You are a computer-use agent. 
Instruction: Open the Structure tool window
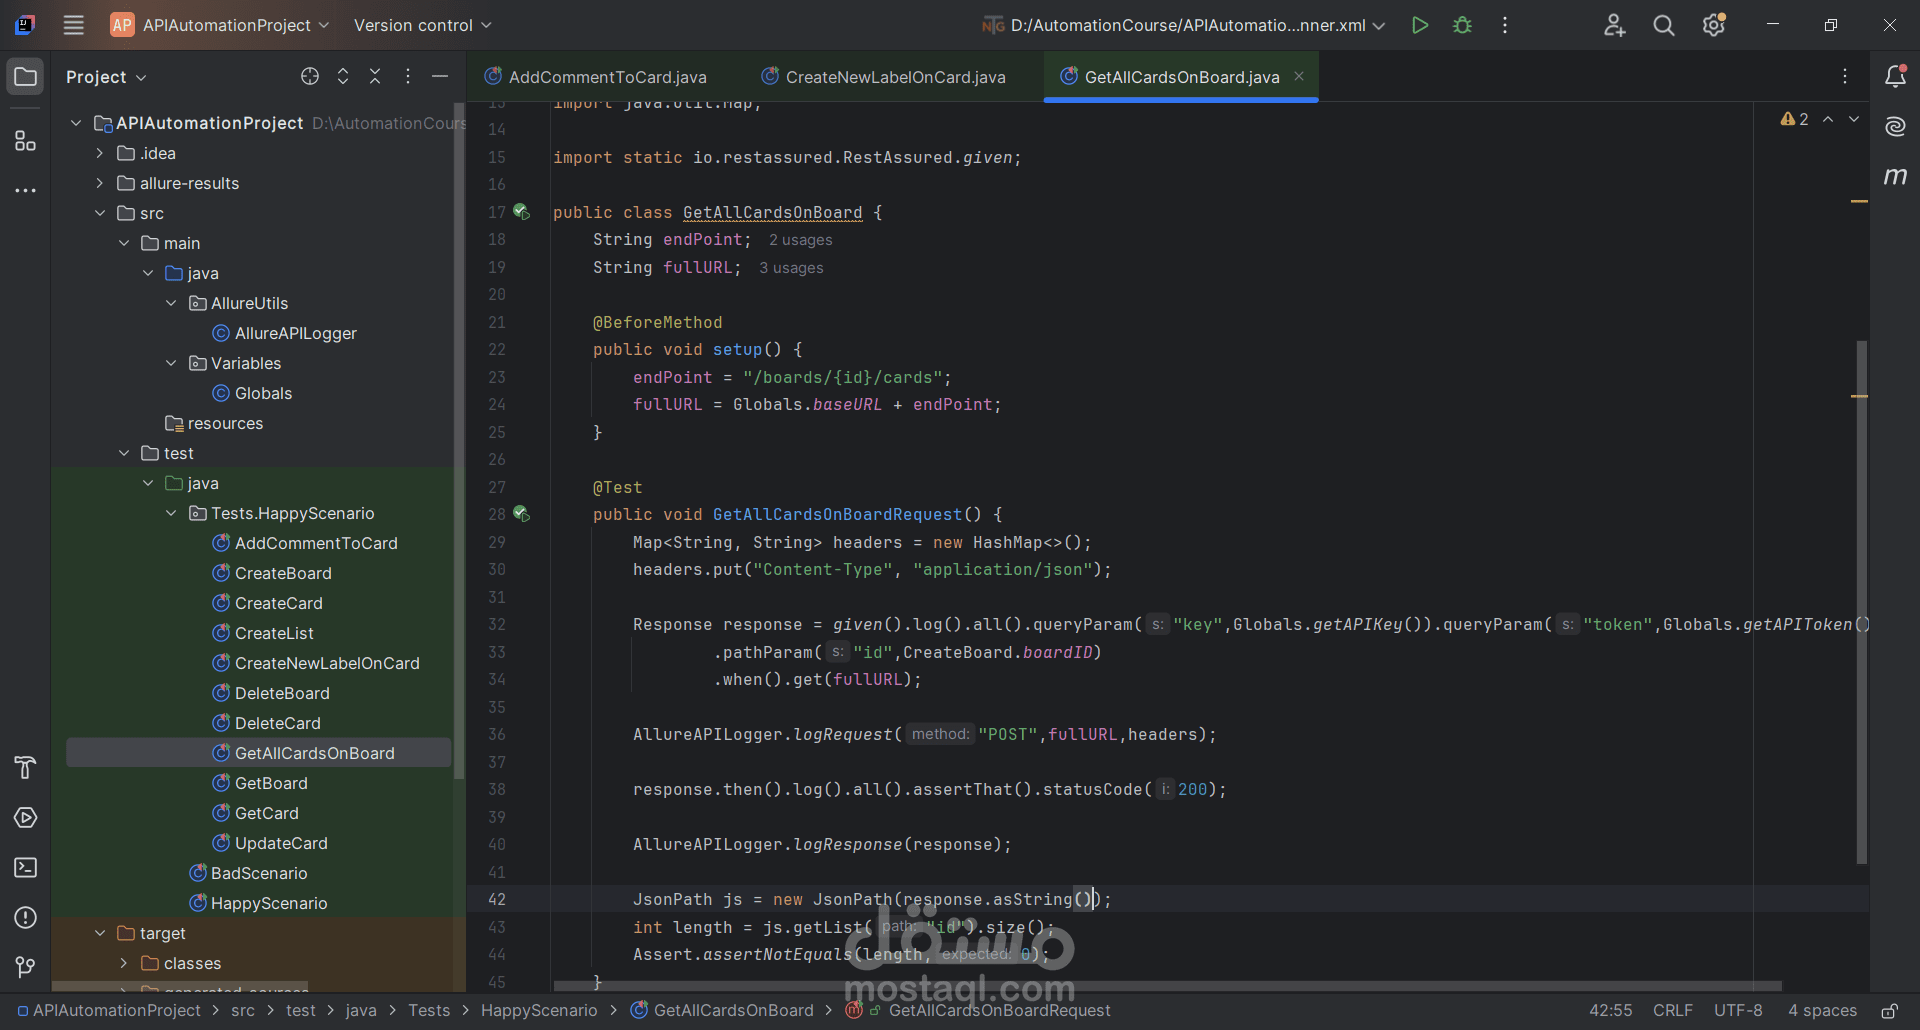(x=26, y=141)
